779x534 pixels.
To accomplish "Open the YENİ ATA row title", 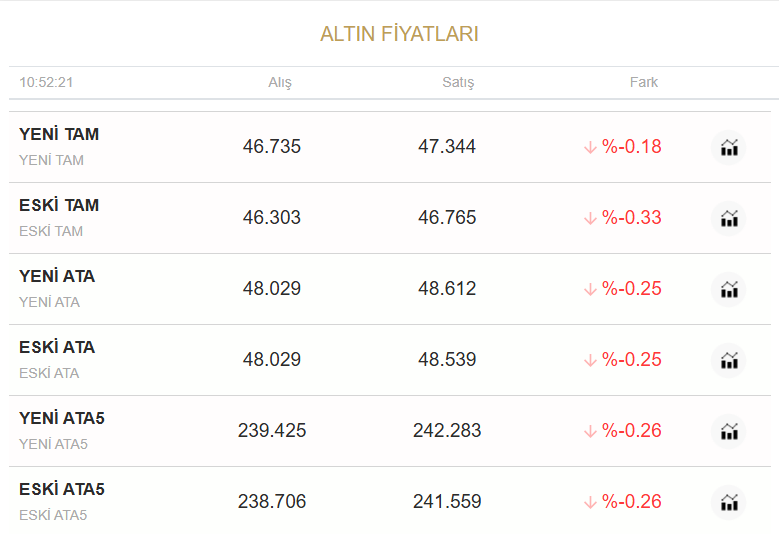I will (57, 276).
